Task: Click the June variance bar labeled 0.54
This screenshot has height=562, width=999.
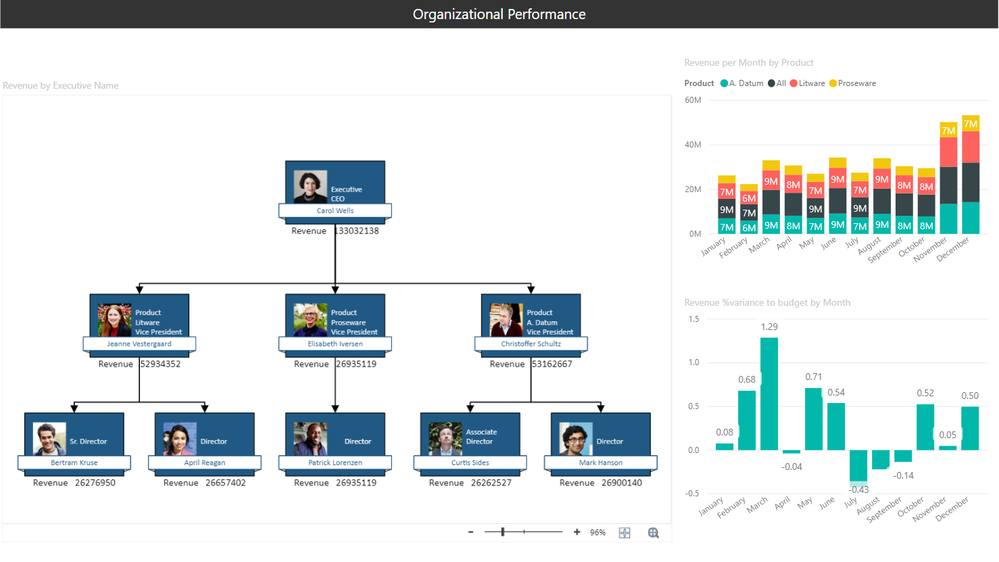Action: (x=836, y=426)
